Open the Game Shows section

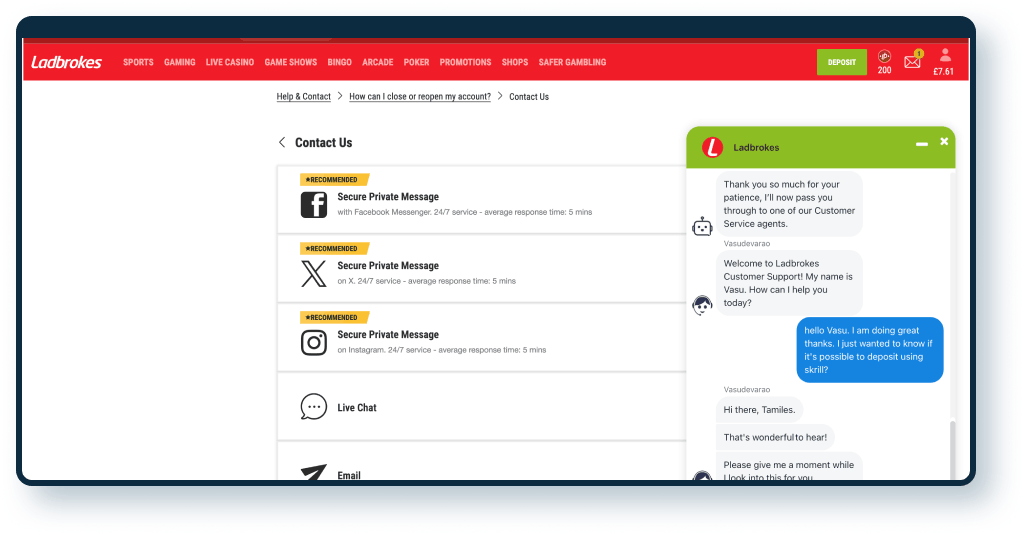coord(291,62)
